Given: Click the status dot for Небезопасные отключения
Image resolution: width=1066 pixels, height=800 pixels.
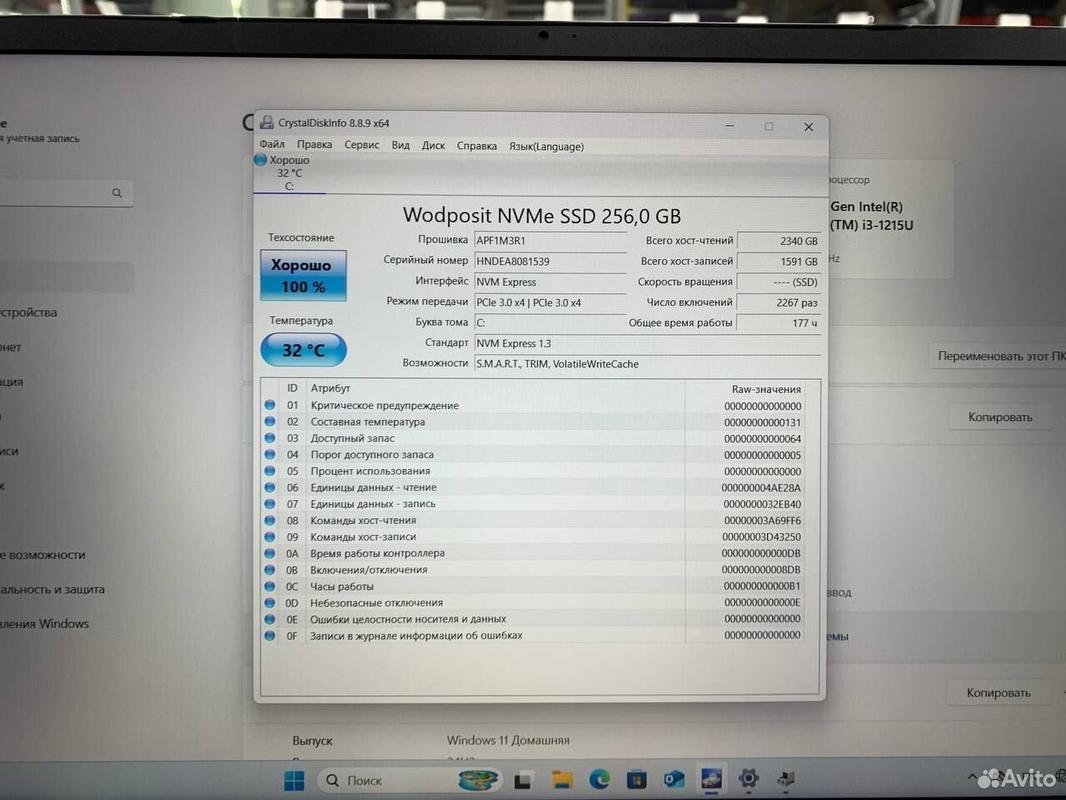Looking at the screenshot, I should [270, 603].
